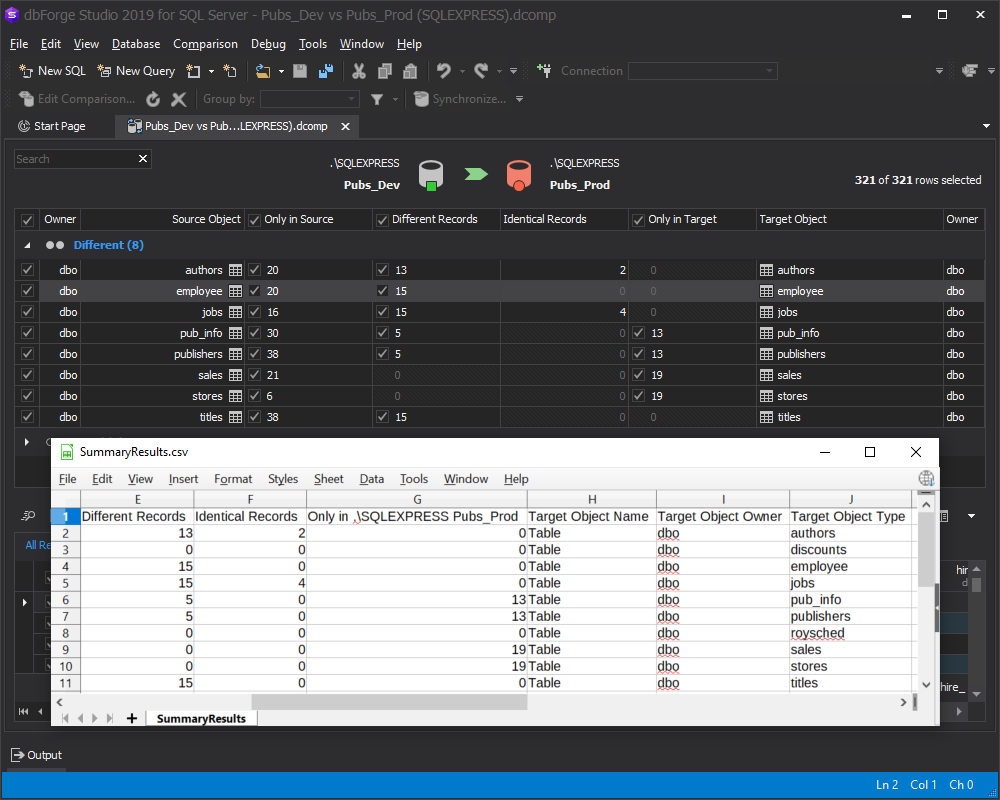Viewport: 1000px width, 800px height.
Task: Click the Output panel icon
Action: (x=17, y=755)
